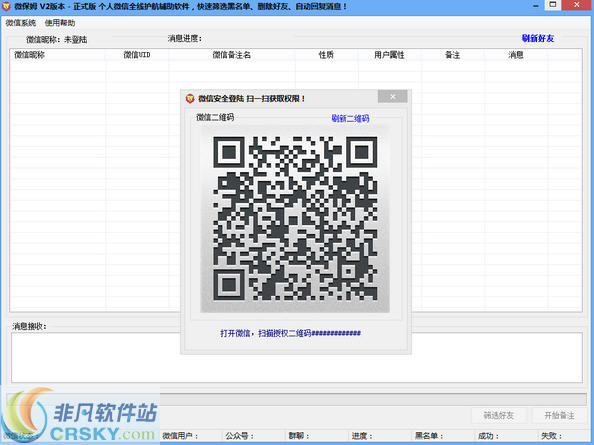Click the 消息进度 label
Viewport: 594px width, 445px height.
[185, 38]
